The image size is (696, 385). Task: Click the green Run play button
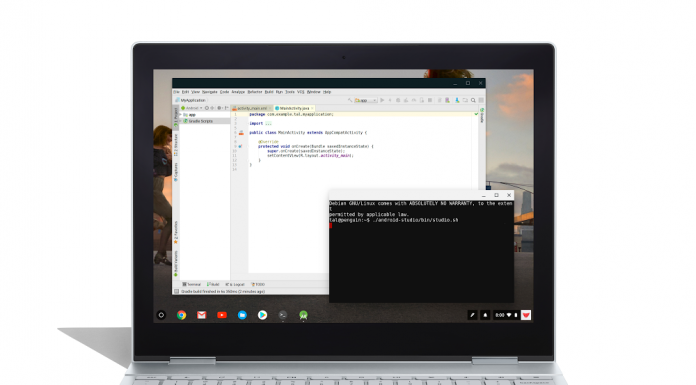pyautogui.click(x=382, y=100)
